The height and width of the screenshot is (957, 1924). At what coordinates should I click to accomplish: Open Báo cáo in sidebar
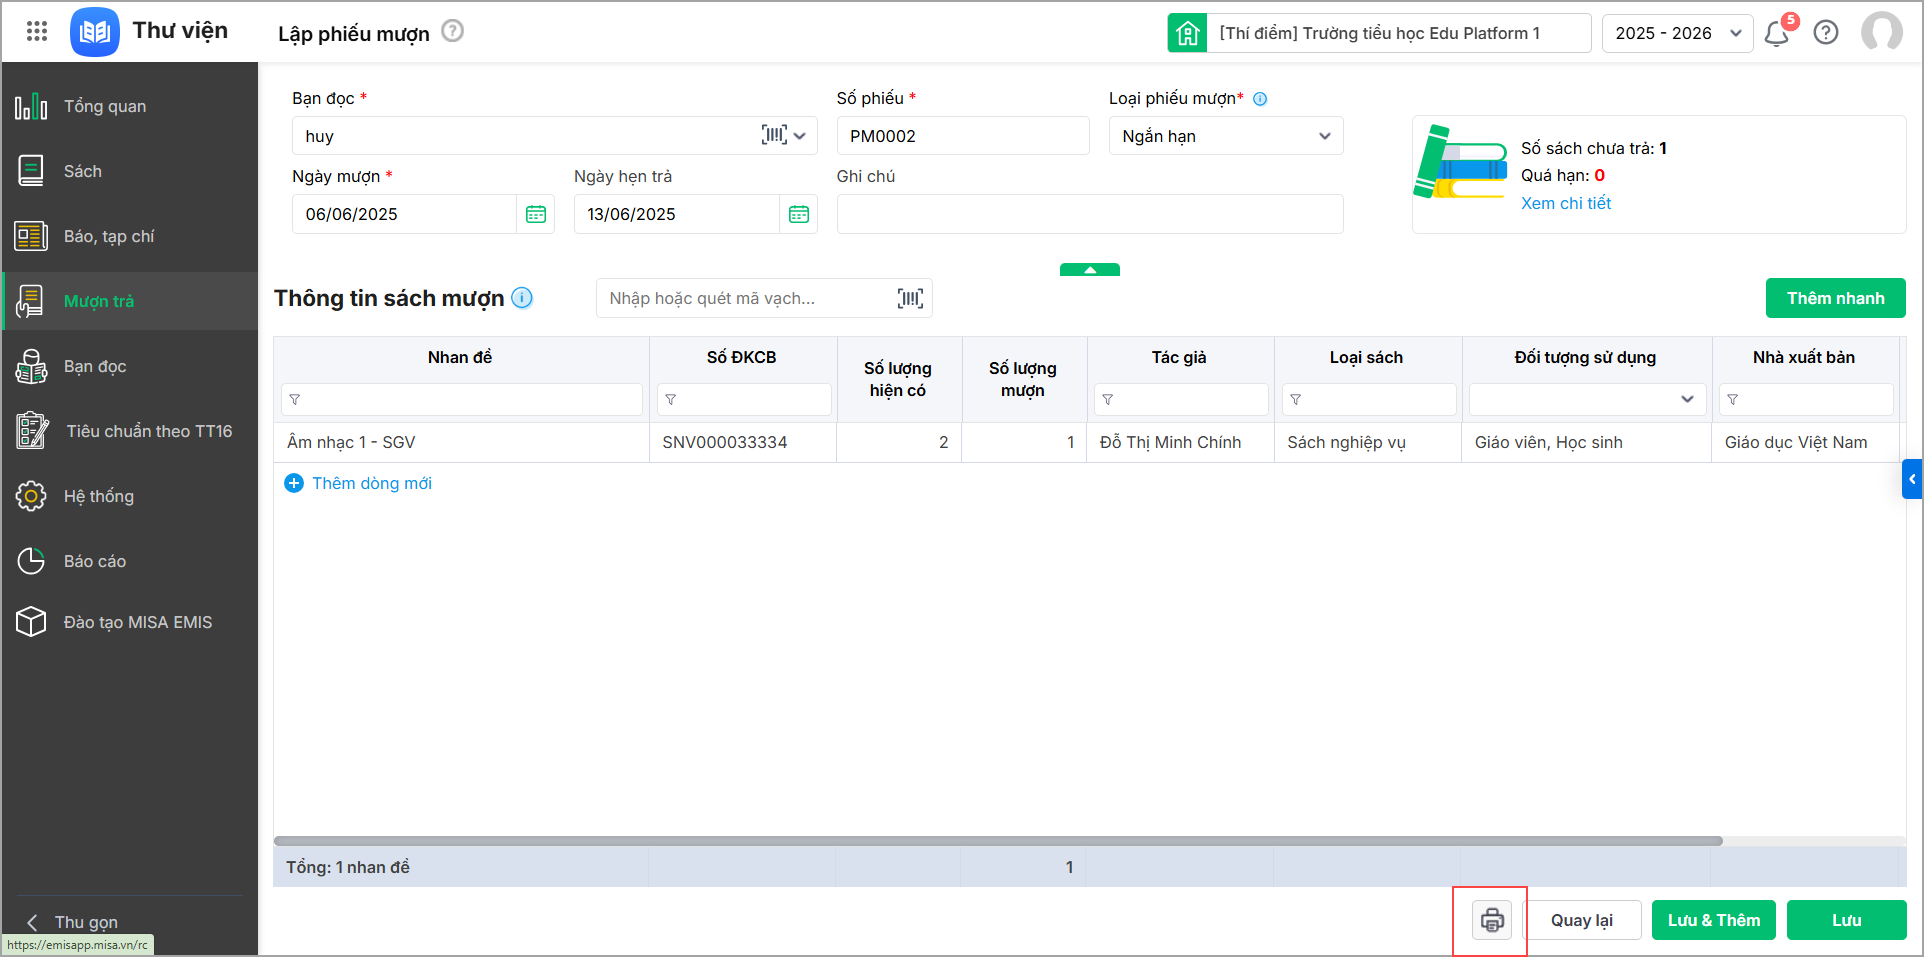coord(130,561)
